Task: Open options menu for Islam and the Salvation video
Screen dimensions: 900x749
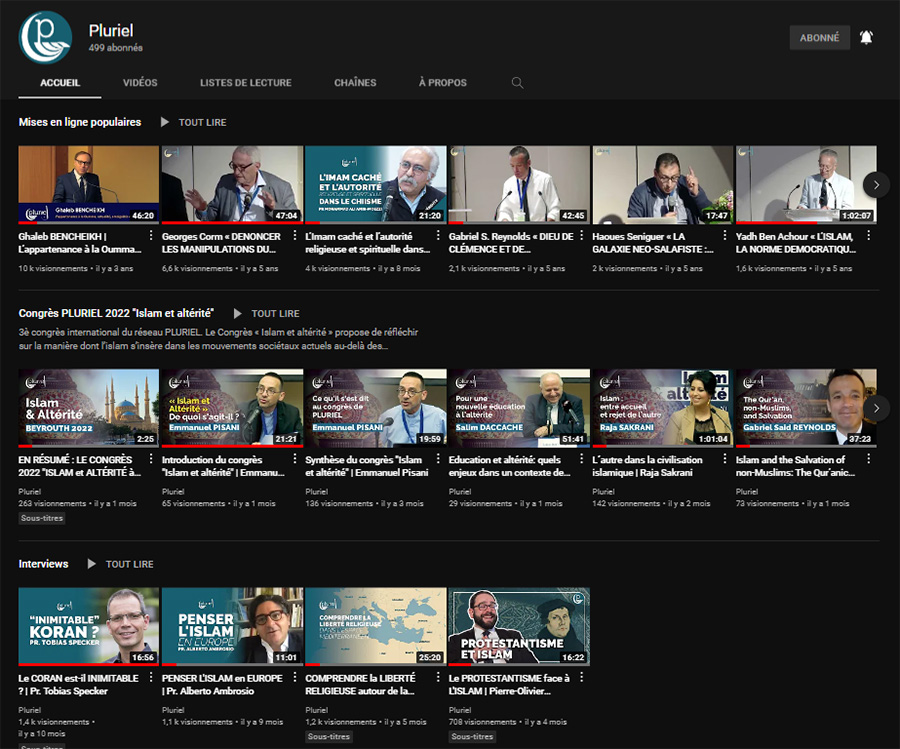Action: tap(868, 459)
